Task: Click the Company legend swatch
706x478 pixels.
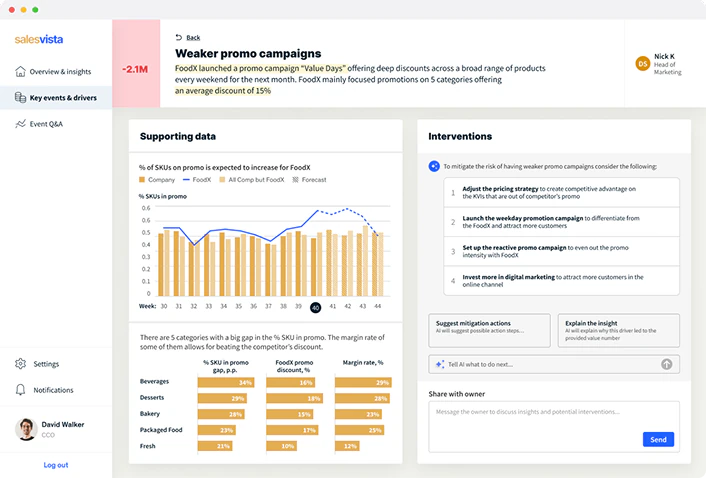Action: [x=142, y=180]
